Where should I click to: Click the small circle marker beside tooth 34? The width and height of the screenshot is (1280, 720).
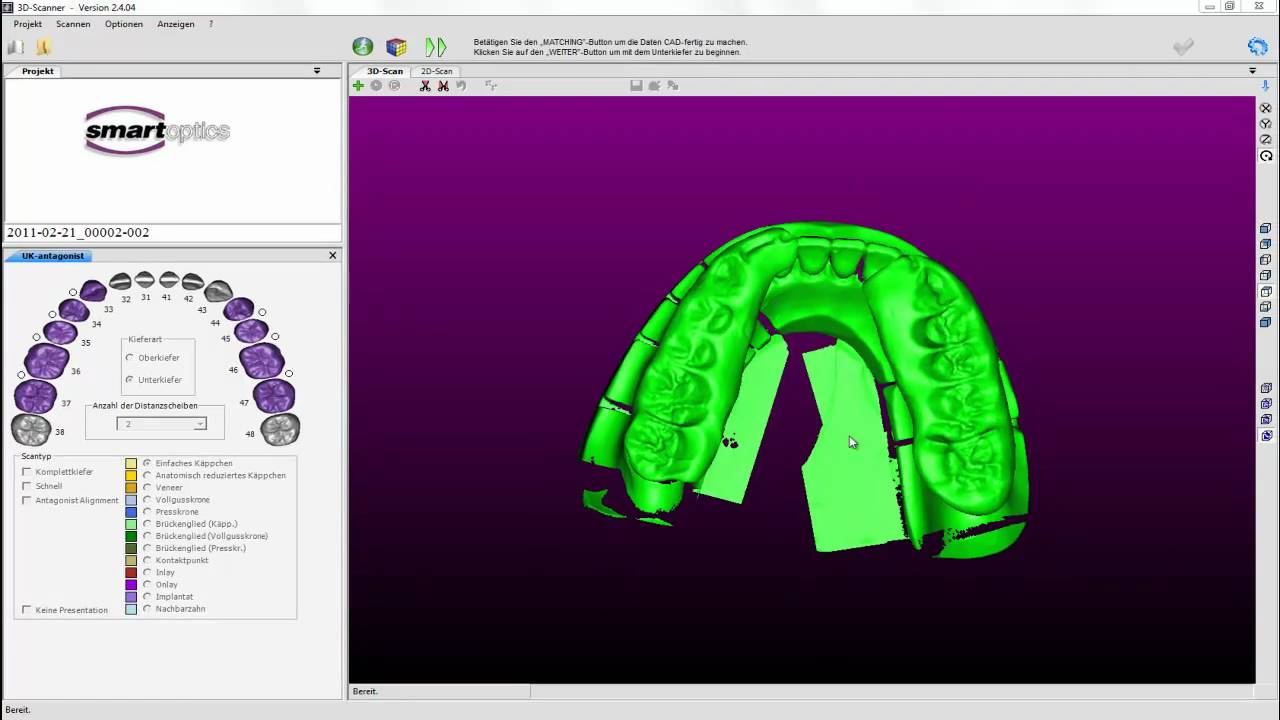tap(52, 314)
